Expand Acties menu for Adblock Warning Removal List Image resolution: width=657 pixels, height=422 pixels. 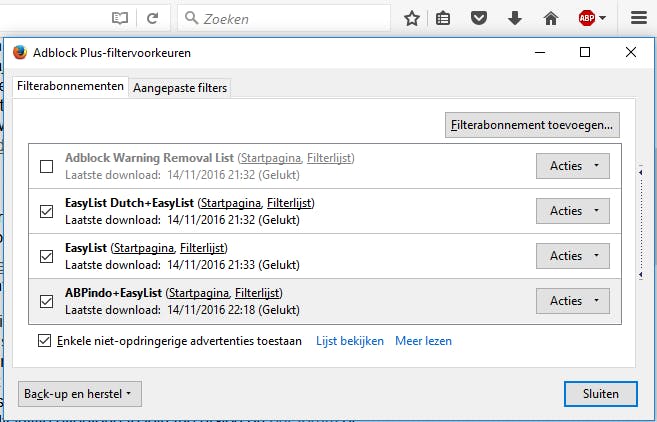(572, 166)
